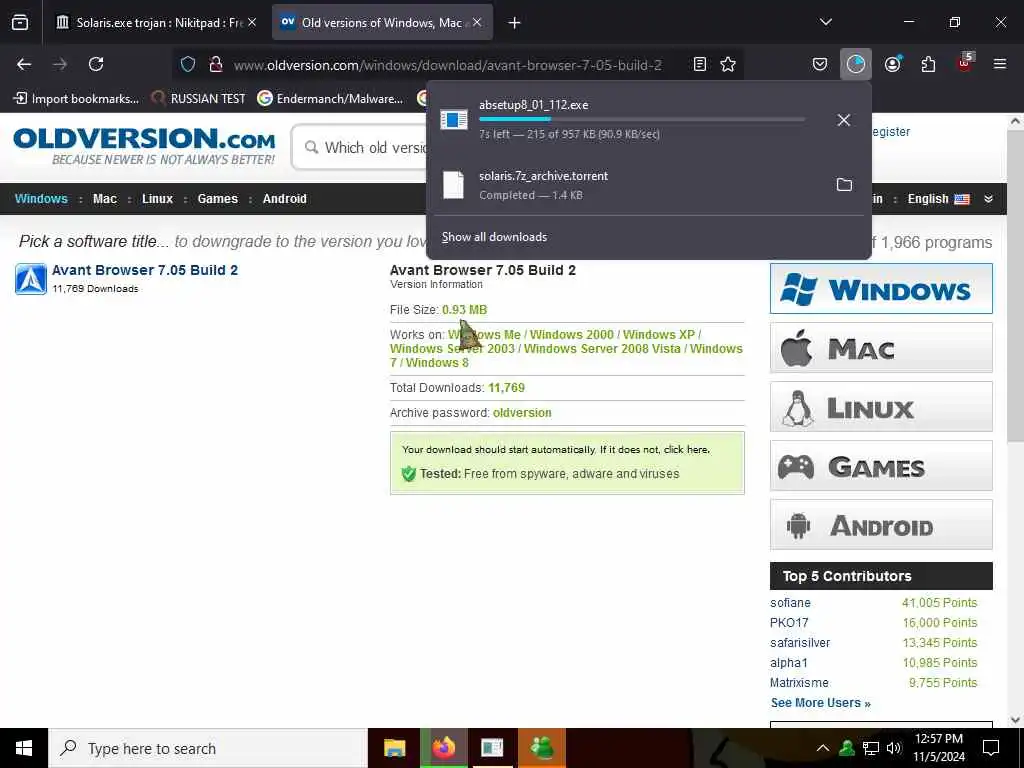The height and width of the screenshot is (768, 1024).
Task: Click Import bookmarks button
Action: pyautogui.click(x=76, y=99)
